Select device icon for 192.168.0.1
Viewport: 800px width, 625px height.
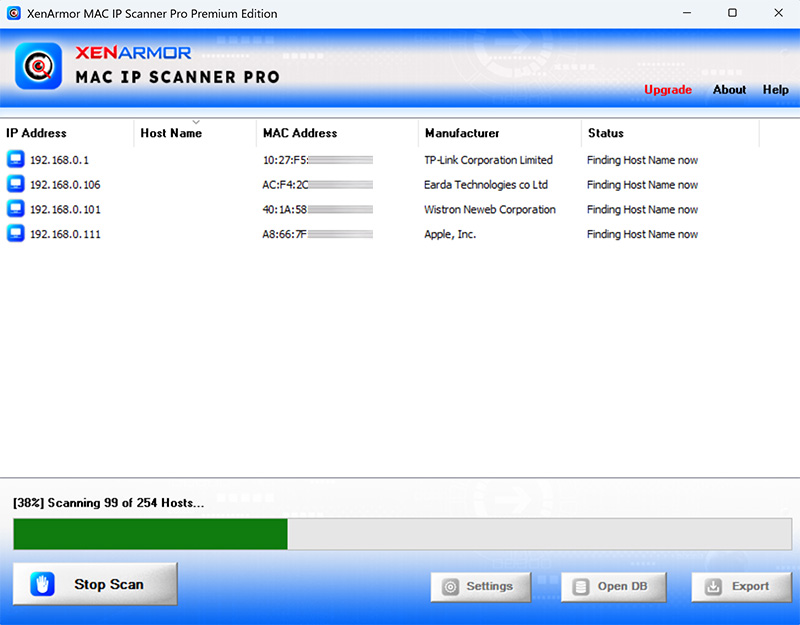[16, 159]
